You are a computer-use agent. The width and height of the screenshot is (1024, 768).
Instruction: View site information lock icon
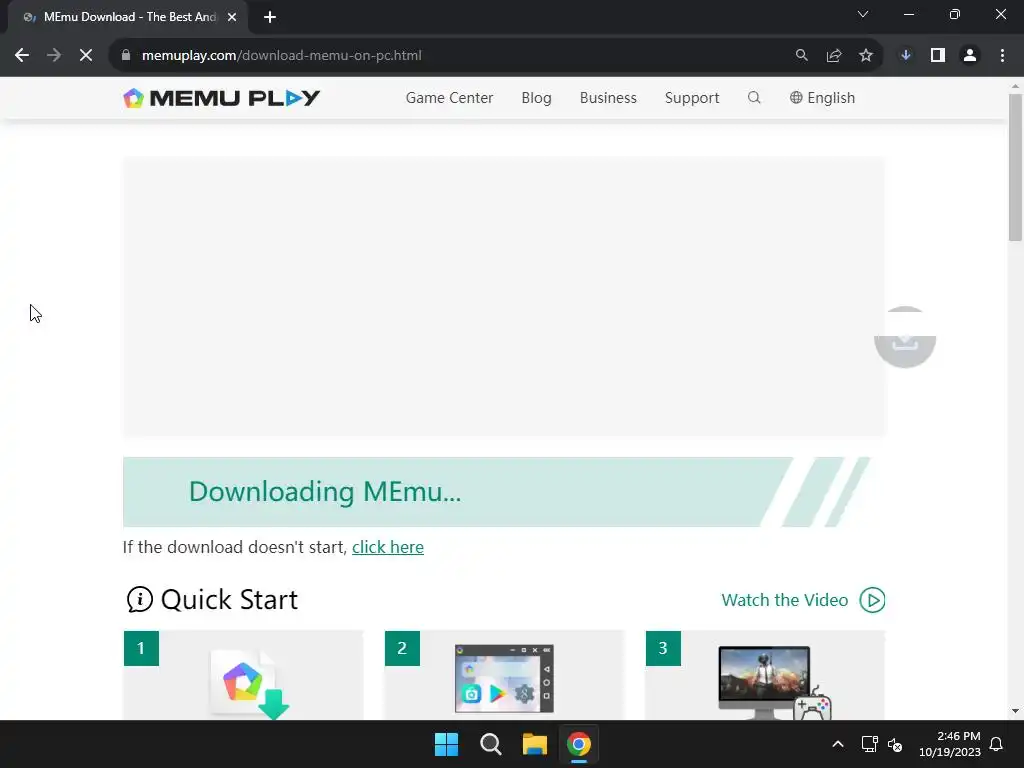click(126, 56)
